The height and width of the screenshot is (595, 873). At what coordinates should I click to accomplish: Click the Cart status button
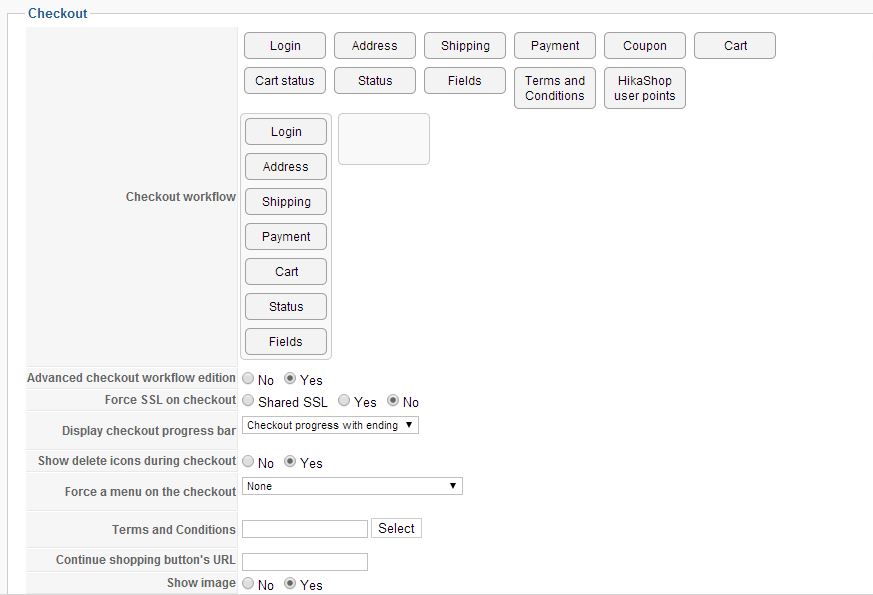click(285, 81)
